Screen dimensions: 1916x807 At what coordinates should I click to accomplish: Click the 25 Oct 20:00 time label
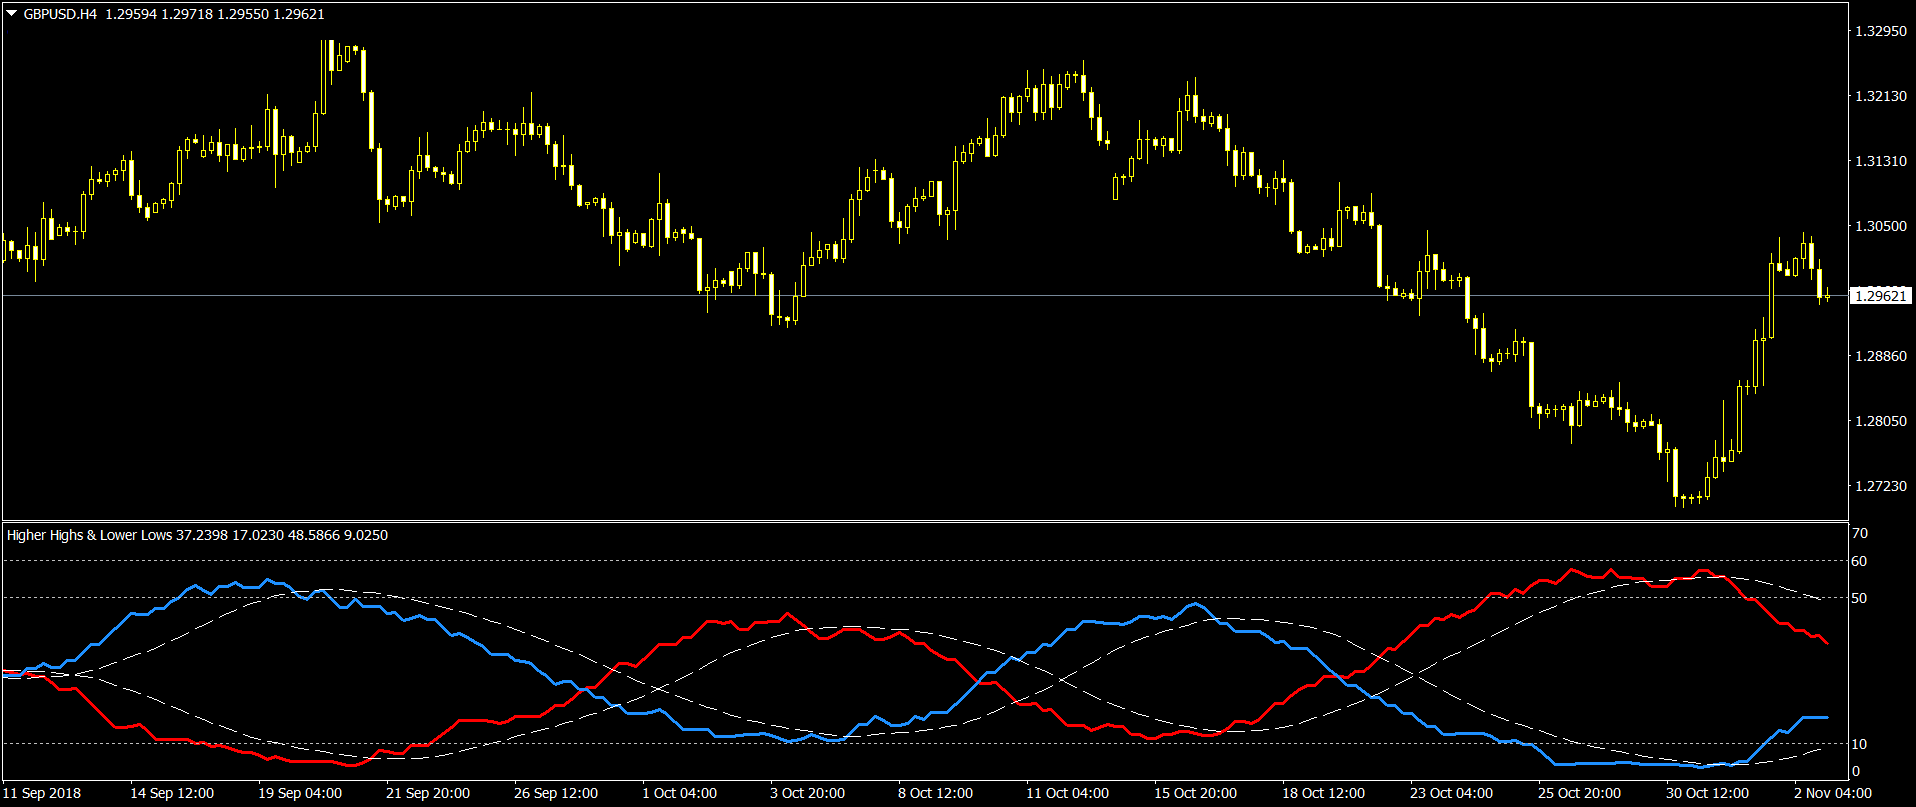click(x=1580, y=793)
